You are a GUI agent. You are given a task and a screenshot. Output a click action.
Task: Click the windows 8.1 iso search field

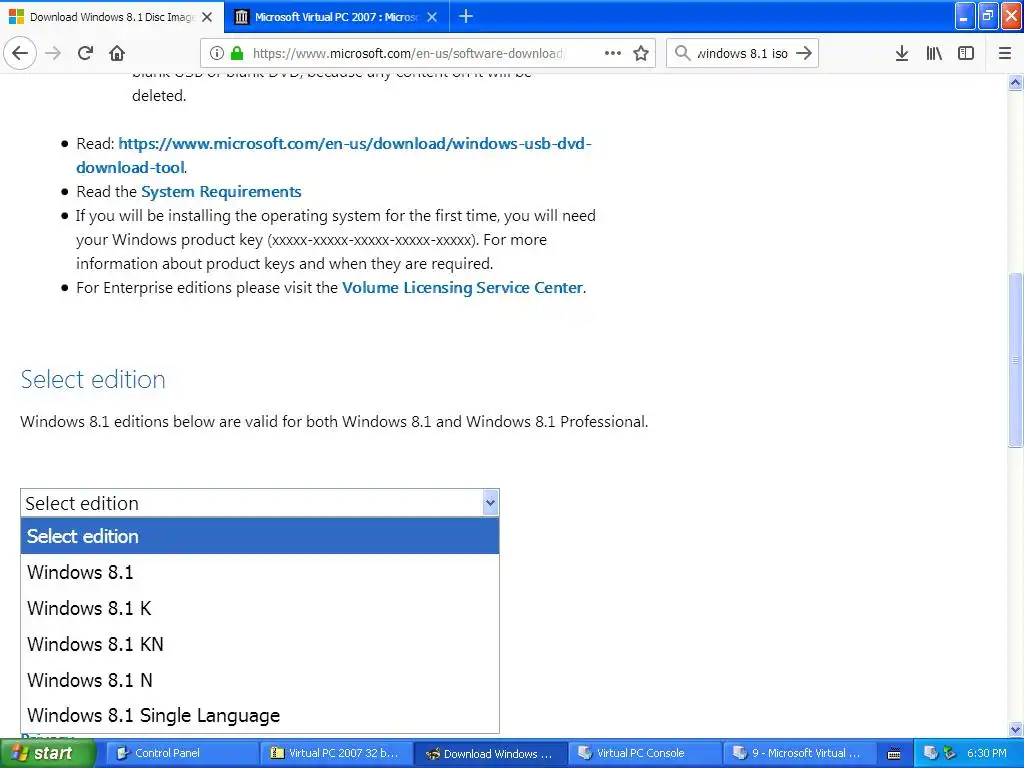pyautogui.click(x=743, y=53)
